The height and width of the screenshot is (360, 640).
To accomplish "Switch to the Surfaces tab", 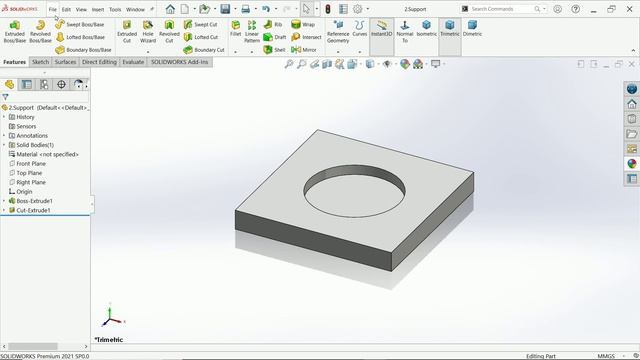I will pos(65,62).
